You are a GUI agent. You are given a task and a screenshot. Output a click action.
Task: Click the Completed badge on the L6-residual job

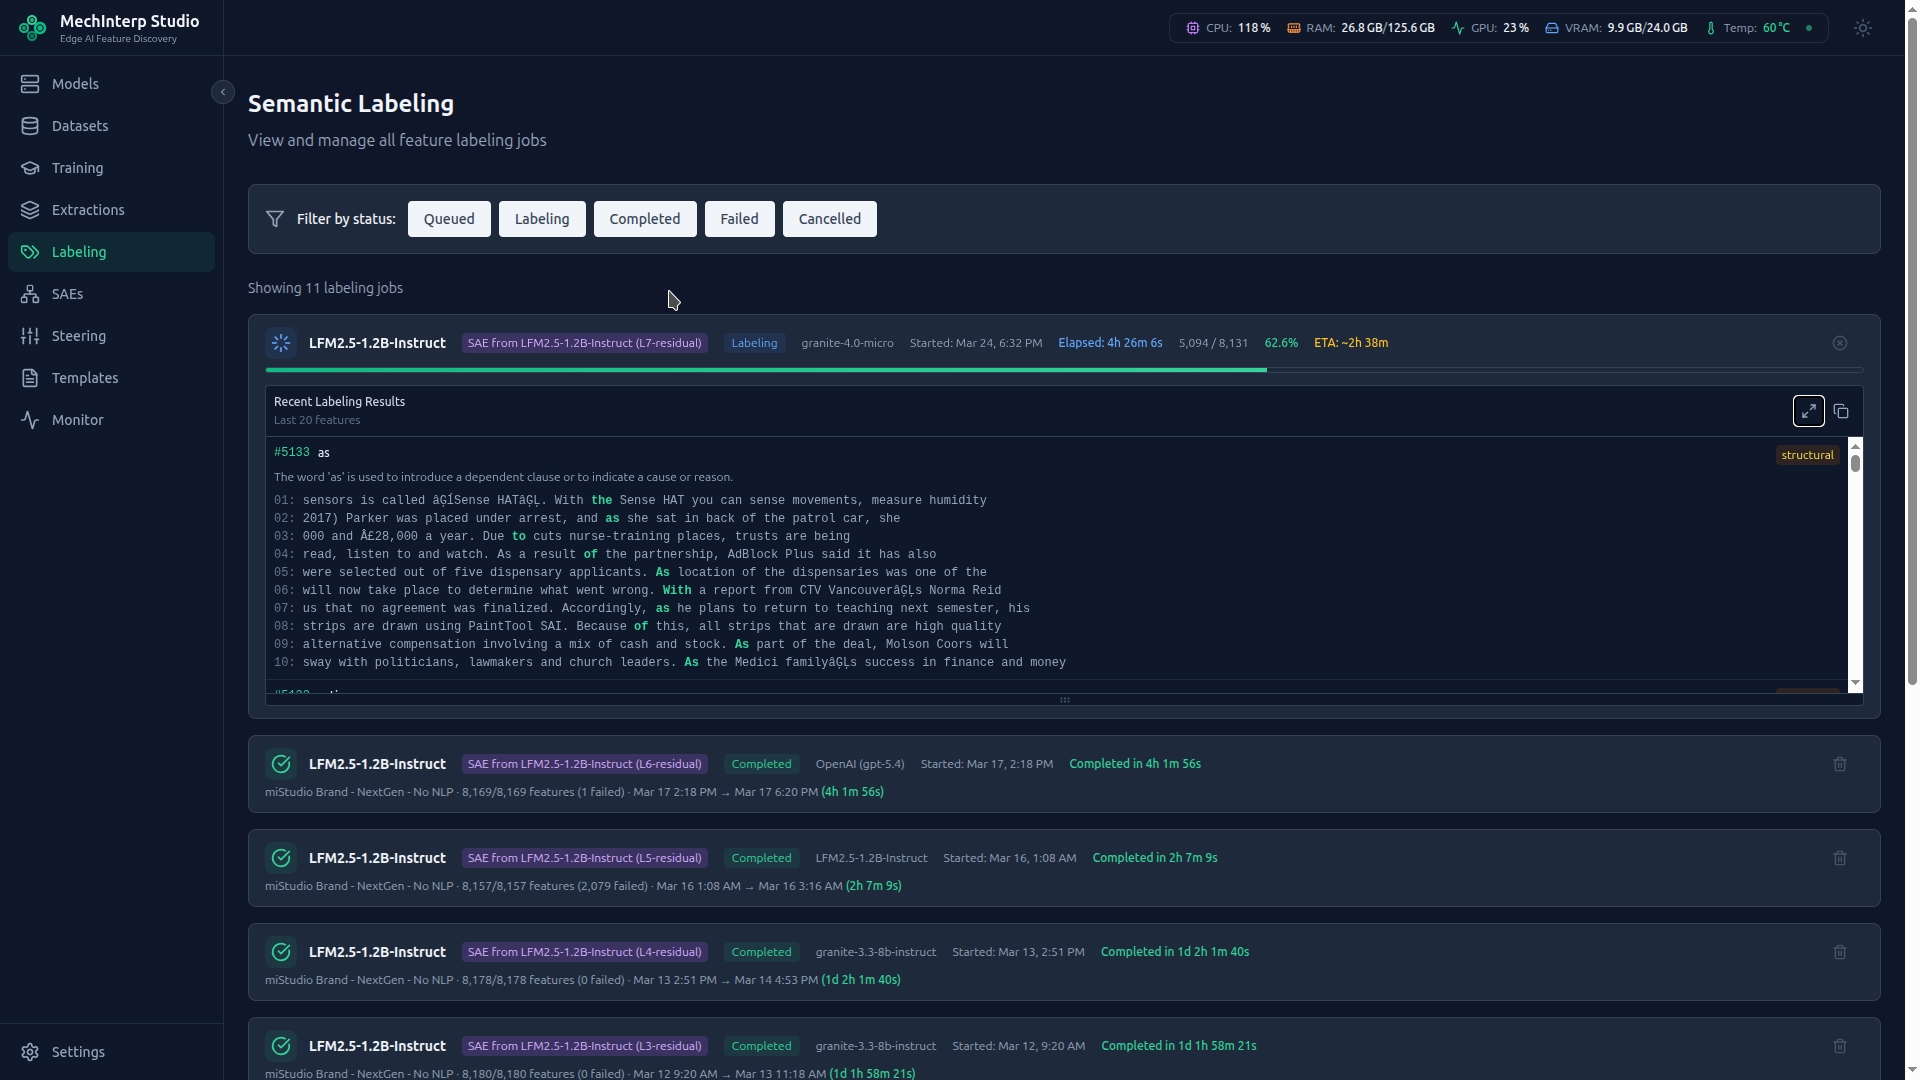coord(761,764)
